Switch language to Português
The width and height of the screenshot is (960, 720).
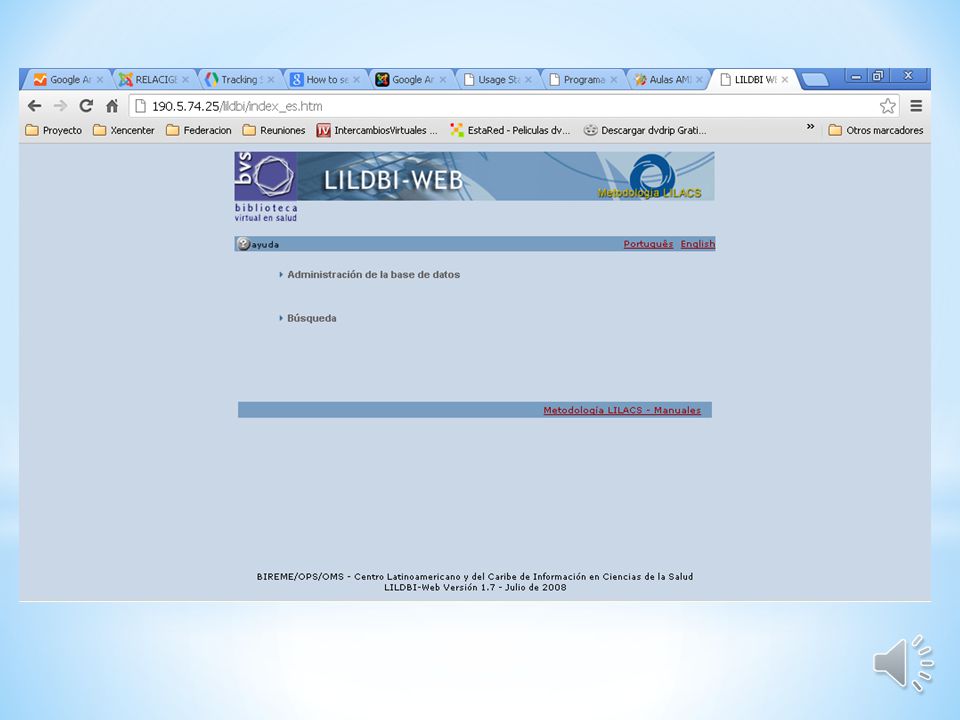pos(648,244)
